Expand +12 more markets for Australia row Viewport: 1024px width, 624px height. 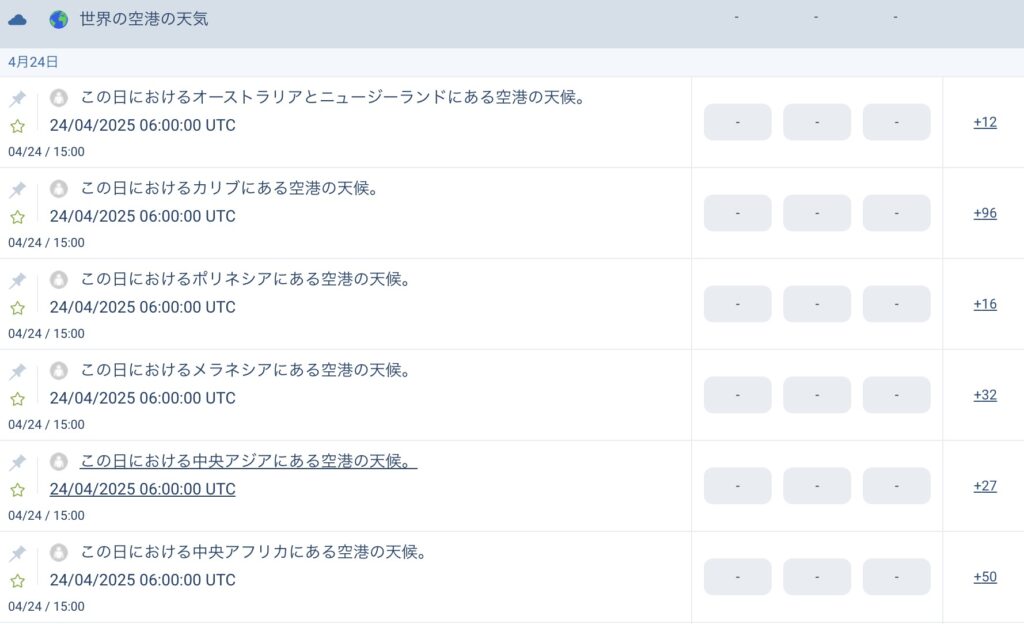click(985, 122)
